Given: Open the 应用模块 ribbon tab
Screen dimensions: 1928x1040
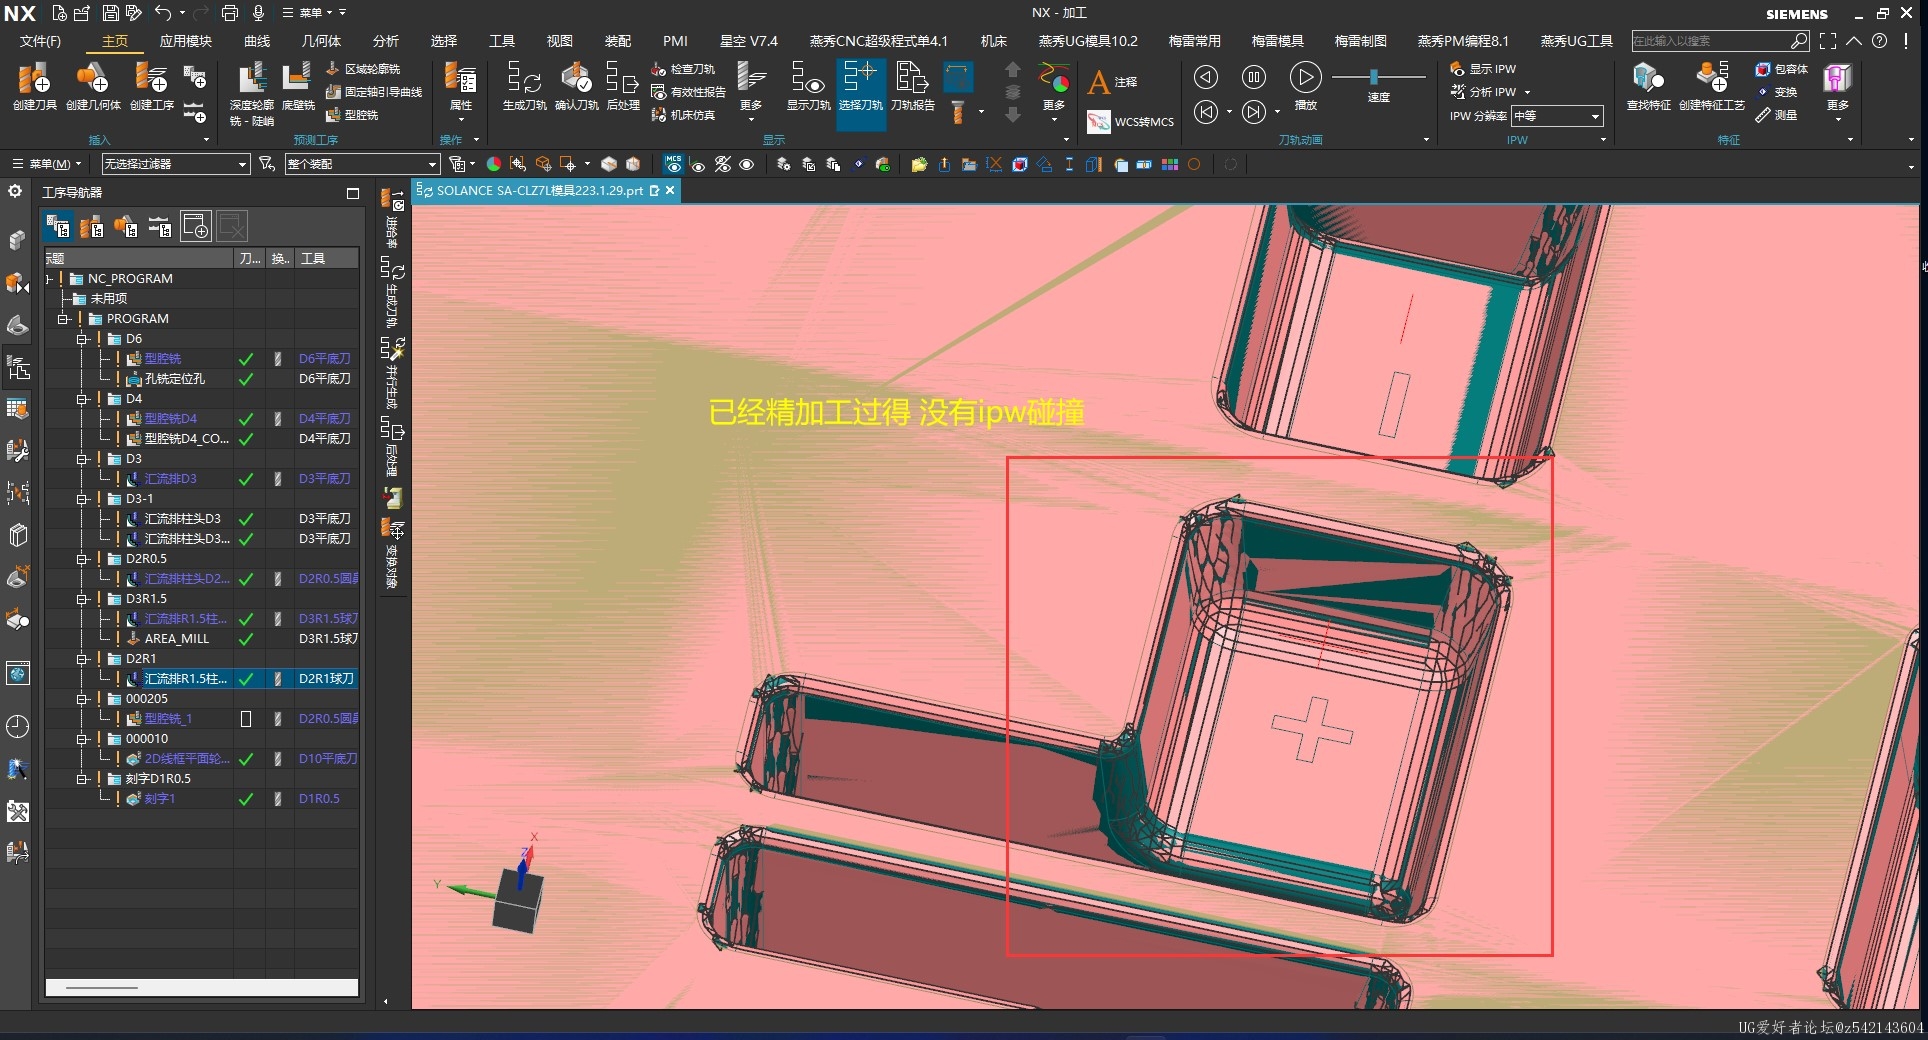Looking at the screenshot, I should 186,41.
